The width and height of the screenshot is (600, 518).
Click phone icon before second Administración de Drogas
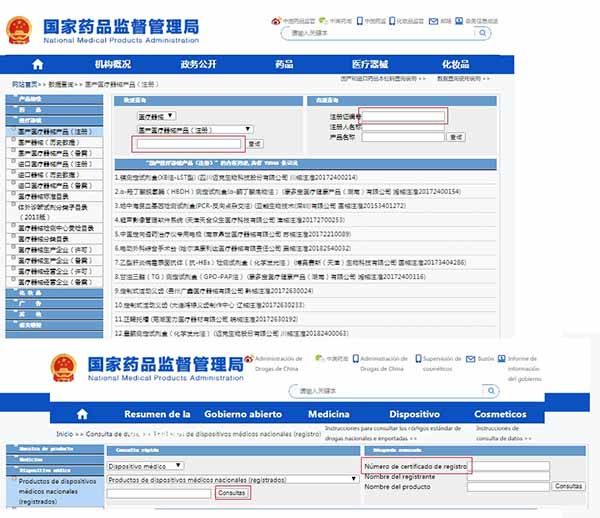(355, 358)
